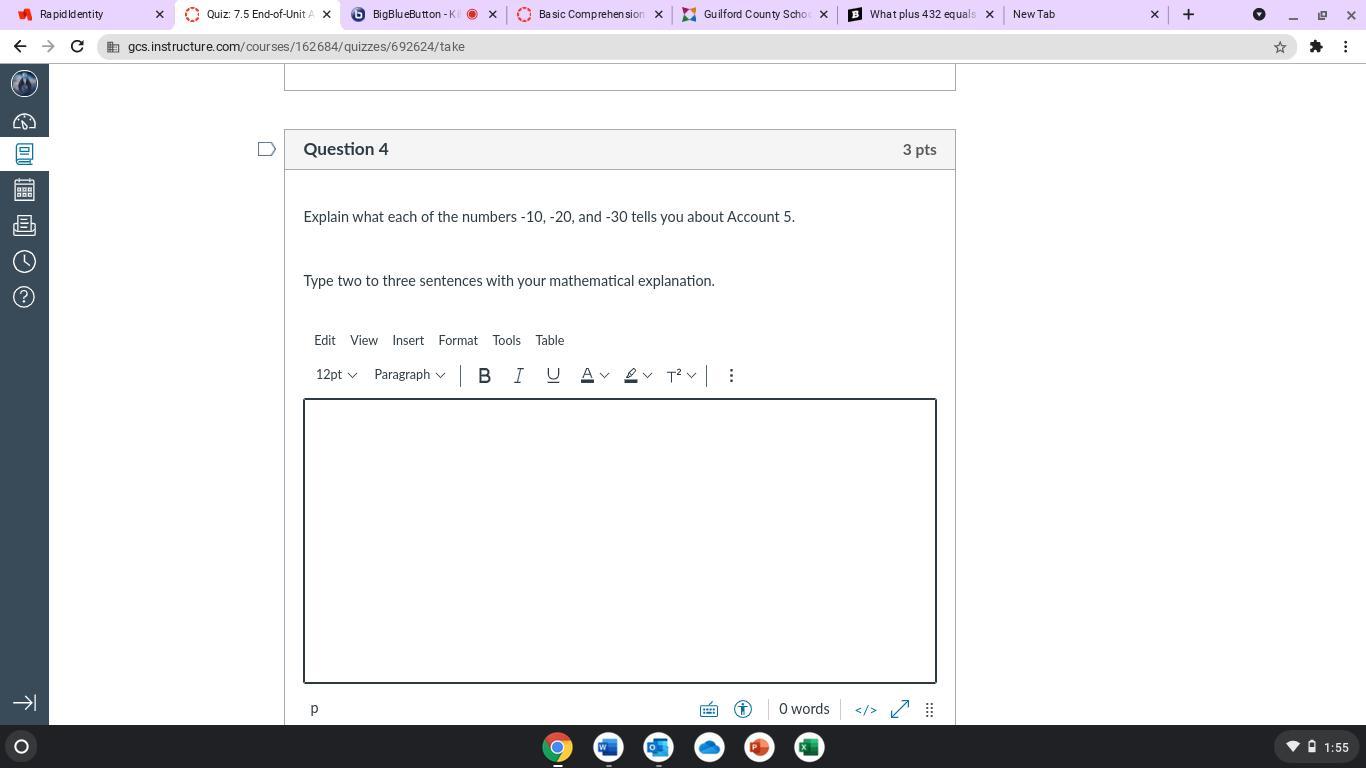Switch to Guilford County Schools tab
The image size is (1366, 768).
coord(755,14)
